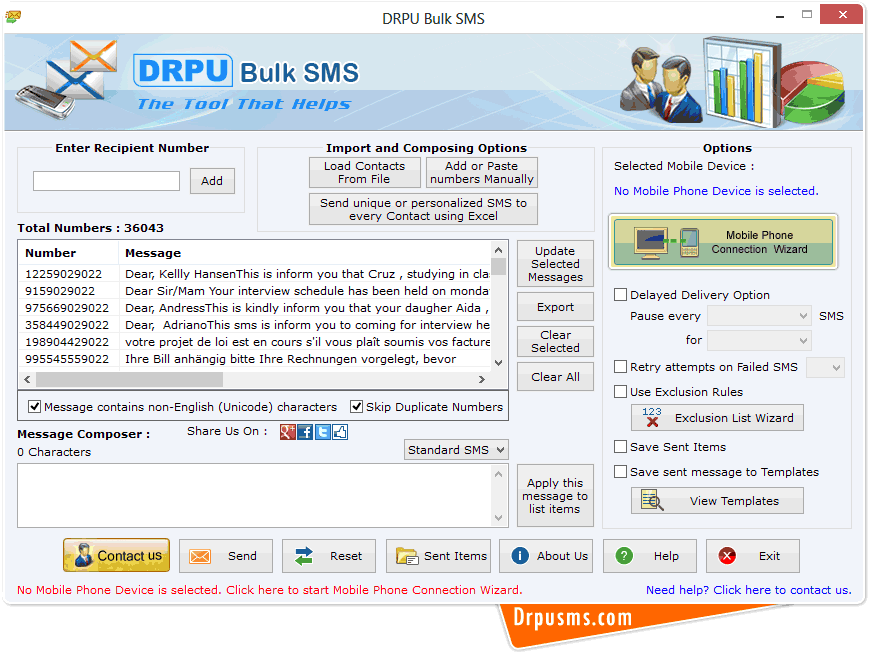Click the Twitter share icon

pos(323,432)
